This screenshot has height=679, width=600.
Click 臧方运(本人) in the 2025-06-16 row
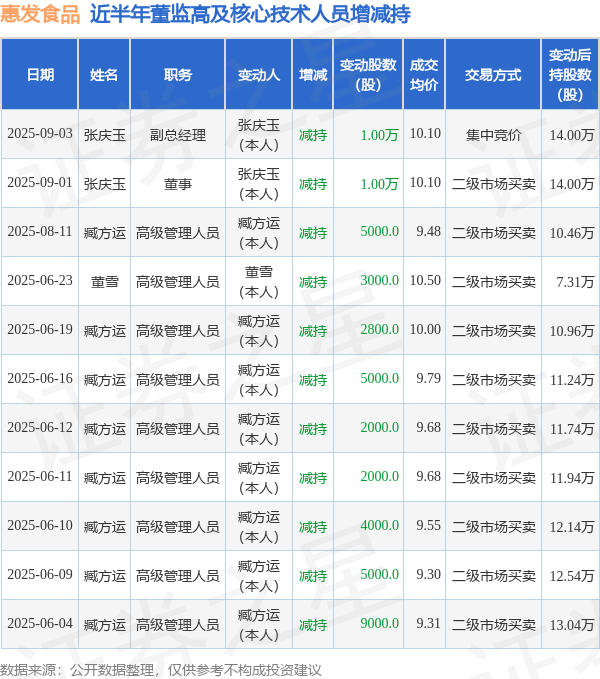[x=259, y=380]
